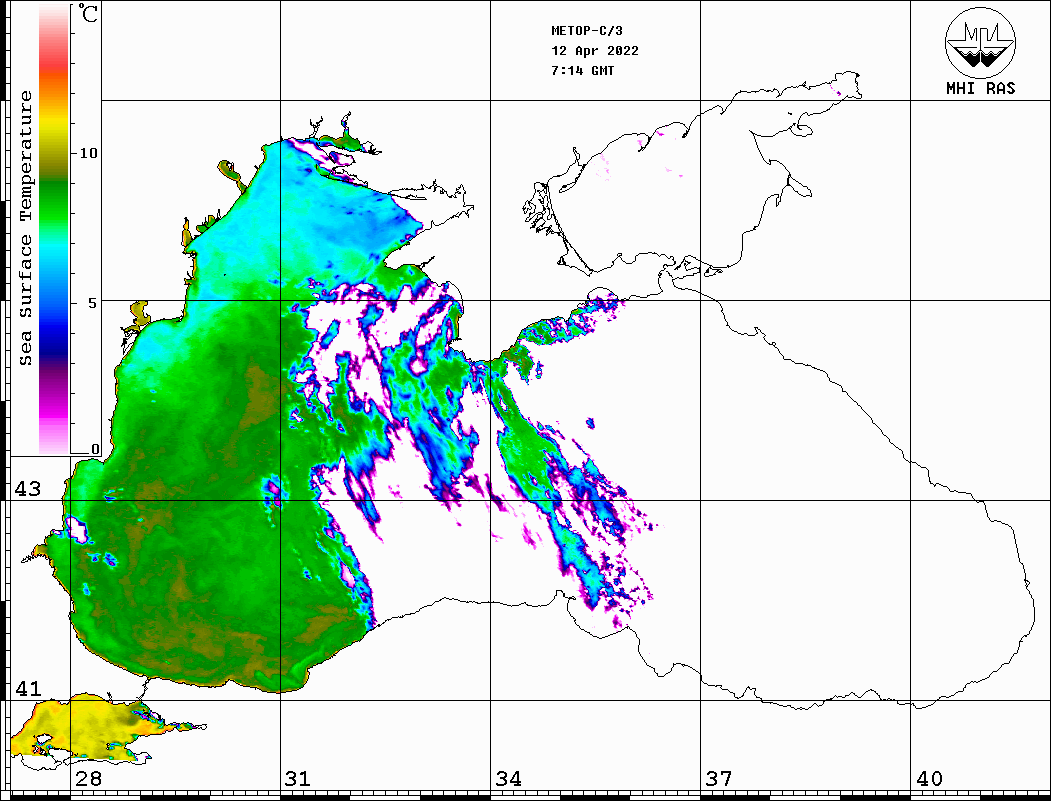Click the MHI RAS logo emblem
The height and width of the screenshot is (801, 1051).
pyautogui.click(x=980, y=42)
